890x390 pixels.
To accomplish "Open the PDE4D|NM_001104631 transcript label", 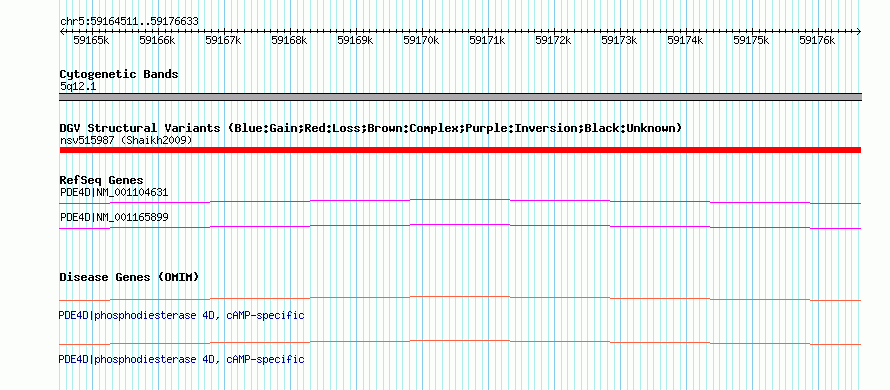I will point(114,192).
